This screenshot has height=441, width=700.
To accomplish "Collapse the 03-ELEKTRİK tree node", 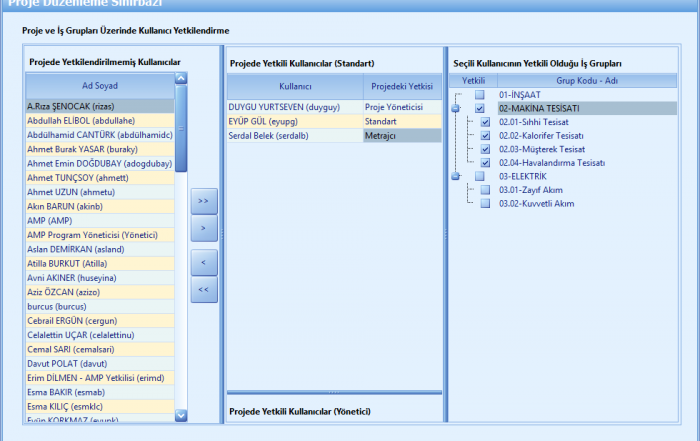I will tap(456, 176).
